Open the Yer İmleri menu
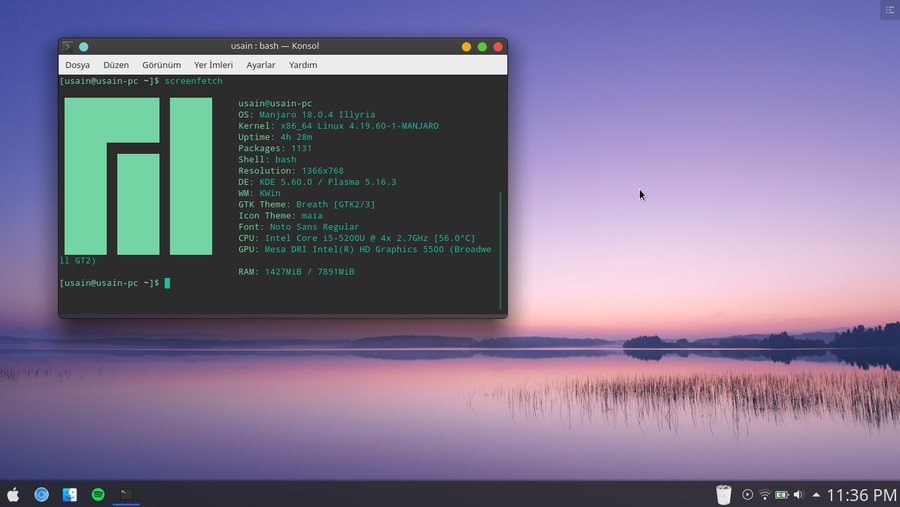 pyautogui.click(x=213, y=65)
